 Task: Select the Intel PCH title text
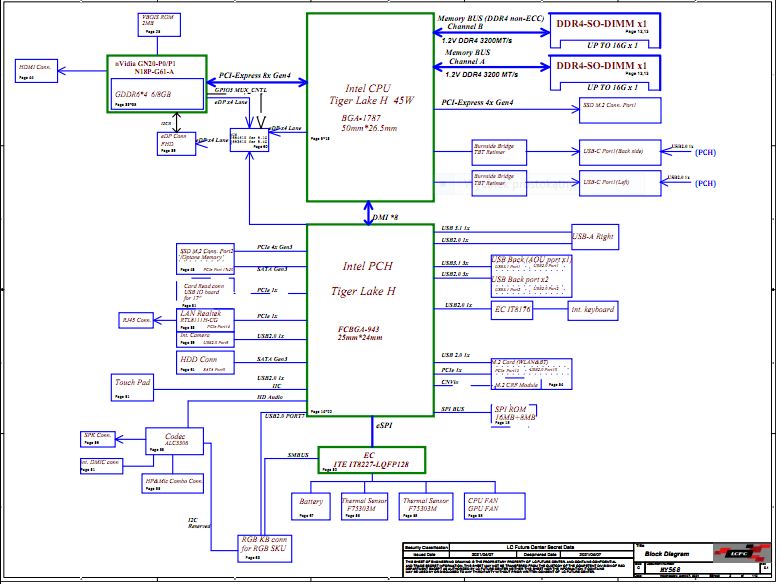(368, 266)
